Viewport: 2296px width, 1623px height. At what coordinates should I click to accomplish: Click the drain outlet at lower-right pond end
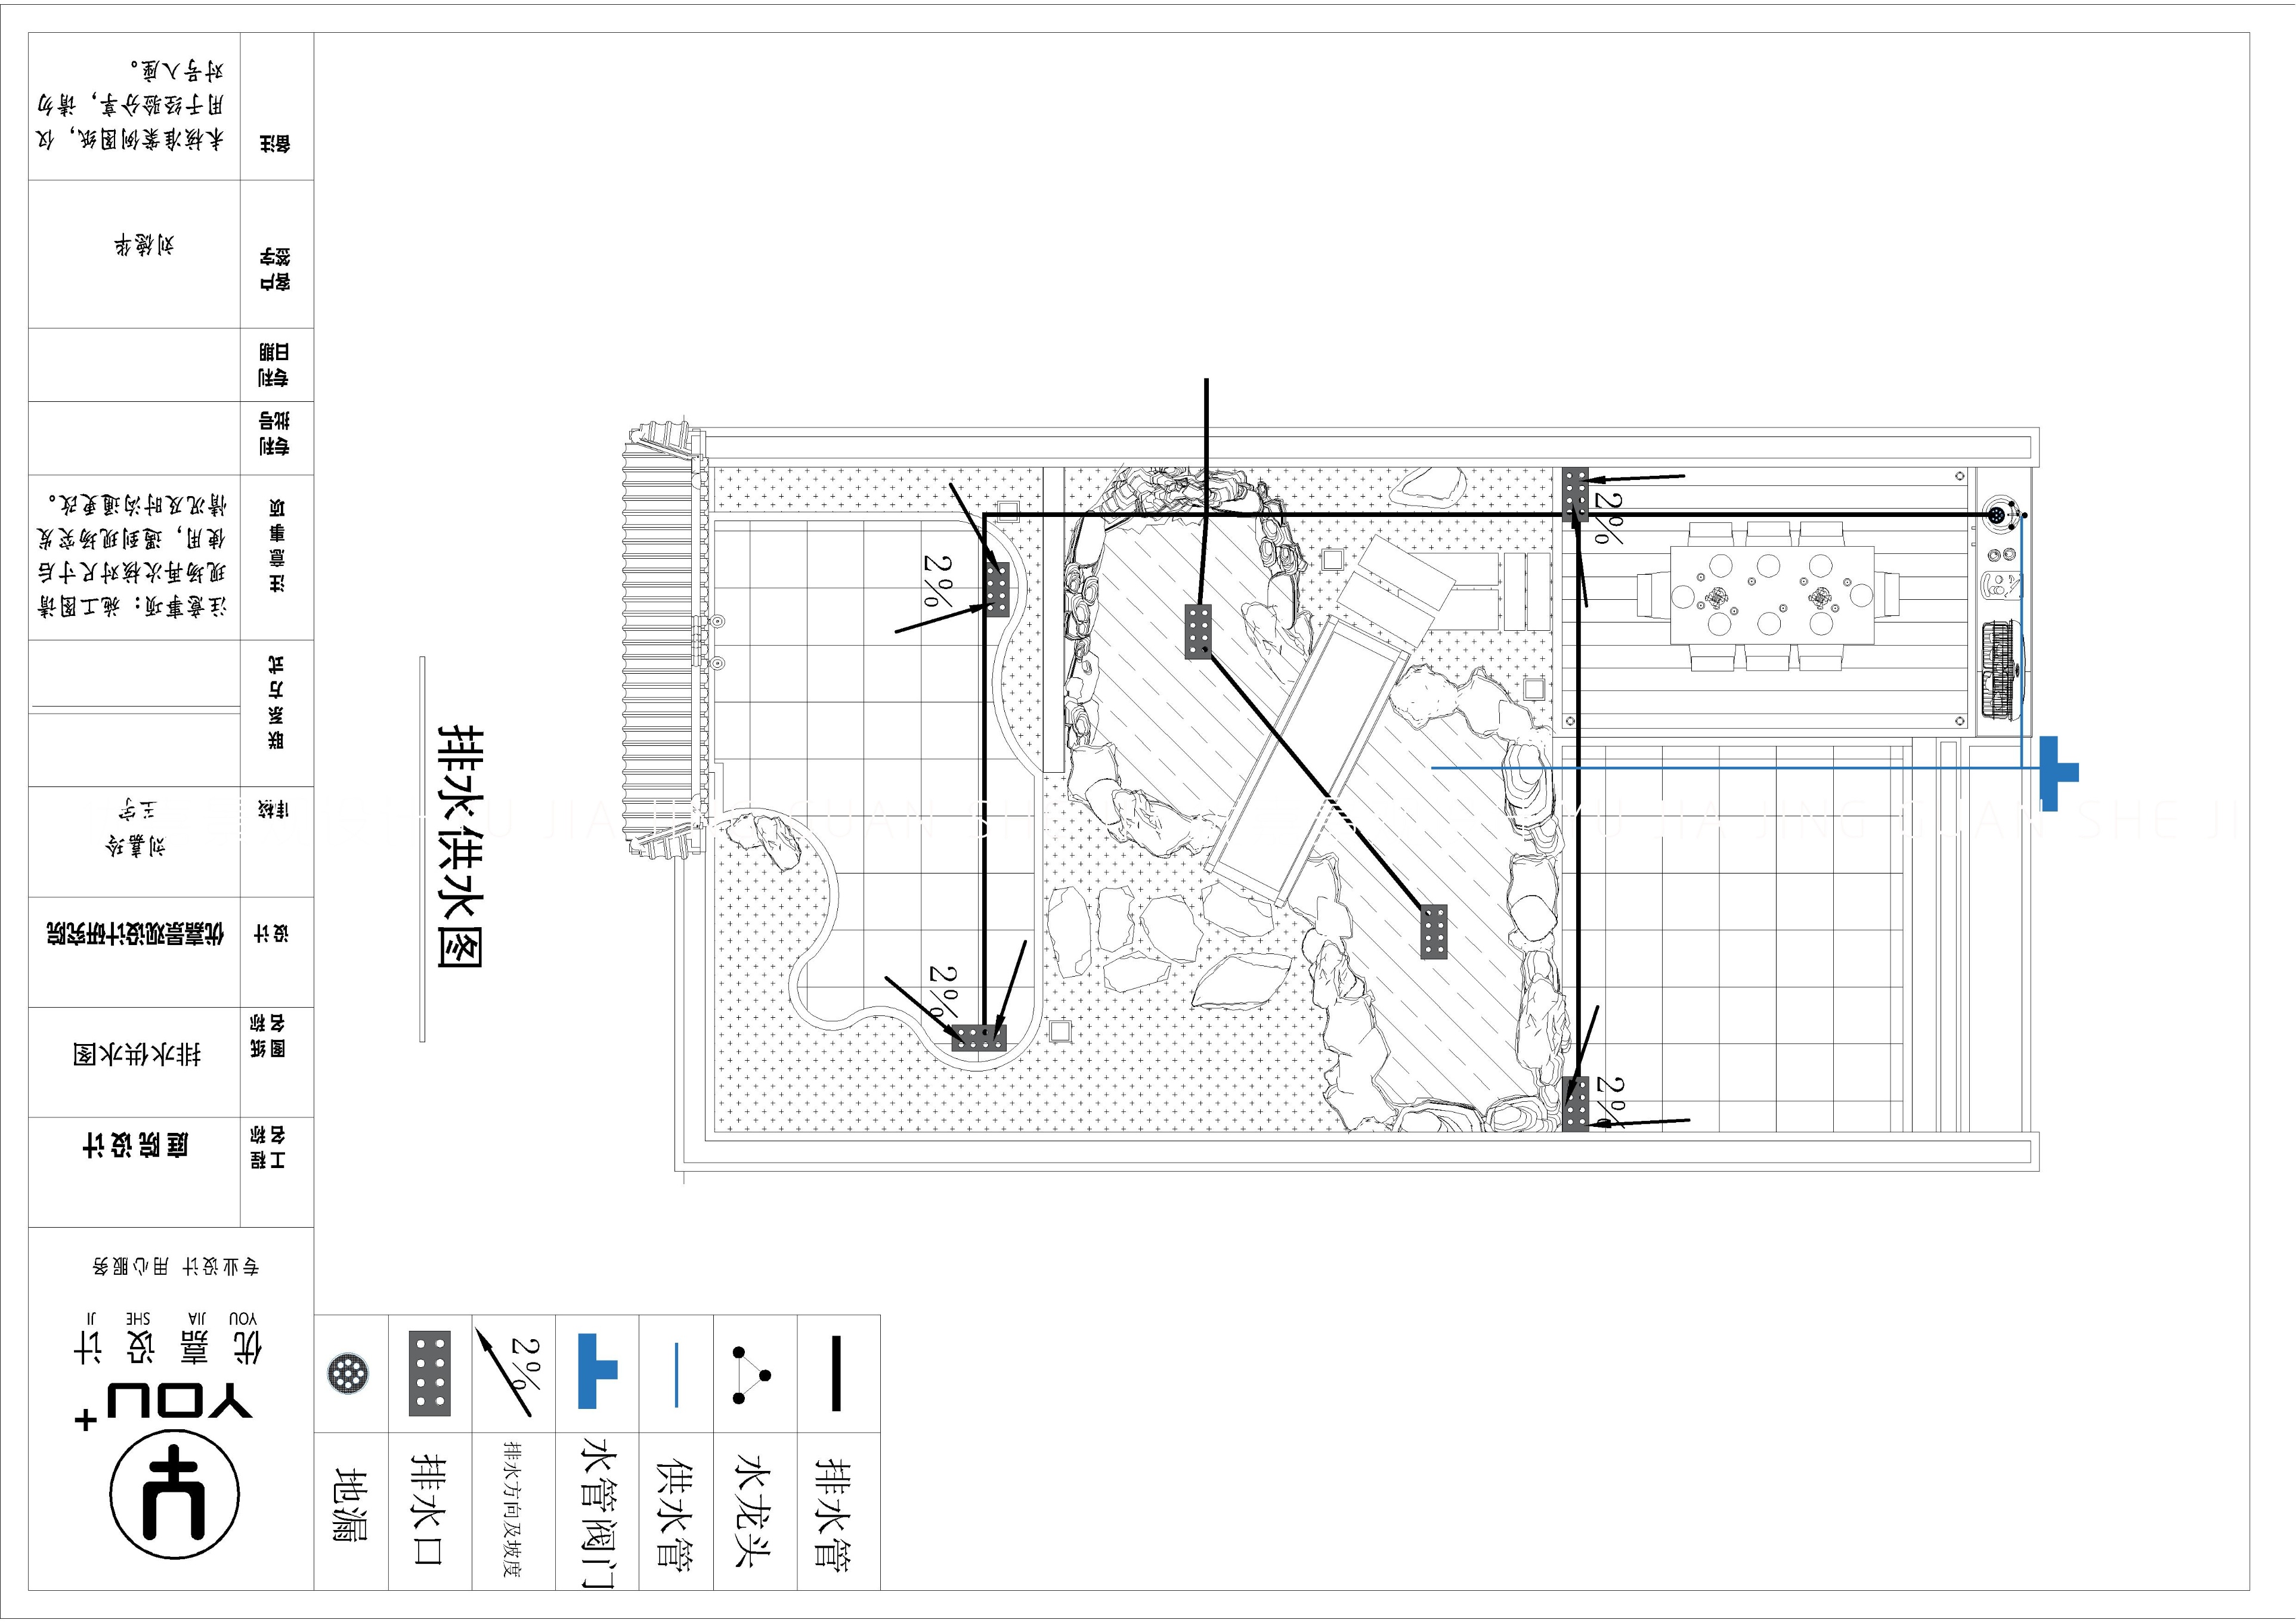(1433, 931)
